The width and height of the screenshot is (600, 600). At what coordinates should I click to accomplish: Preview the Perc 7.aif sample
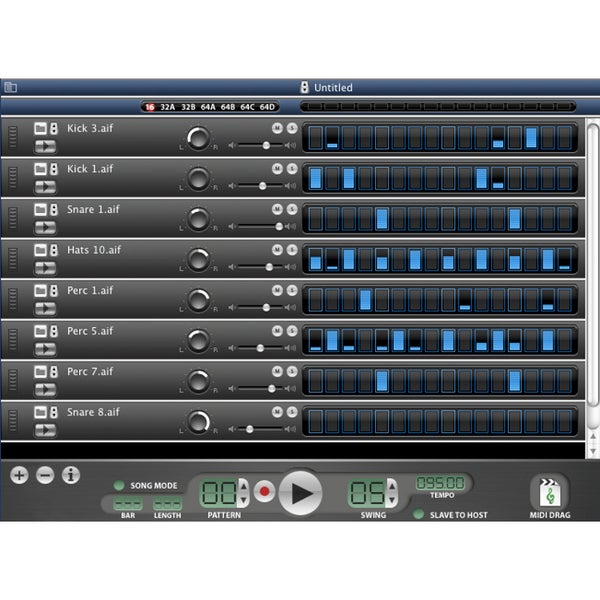45,390
